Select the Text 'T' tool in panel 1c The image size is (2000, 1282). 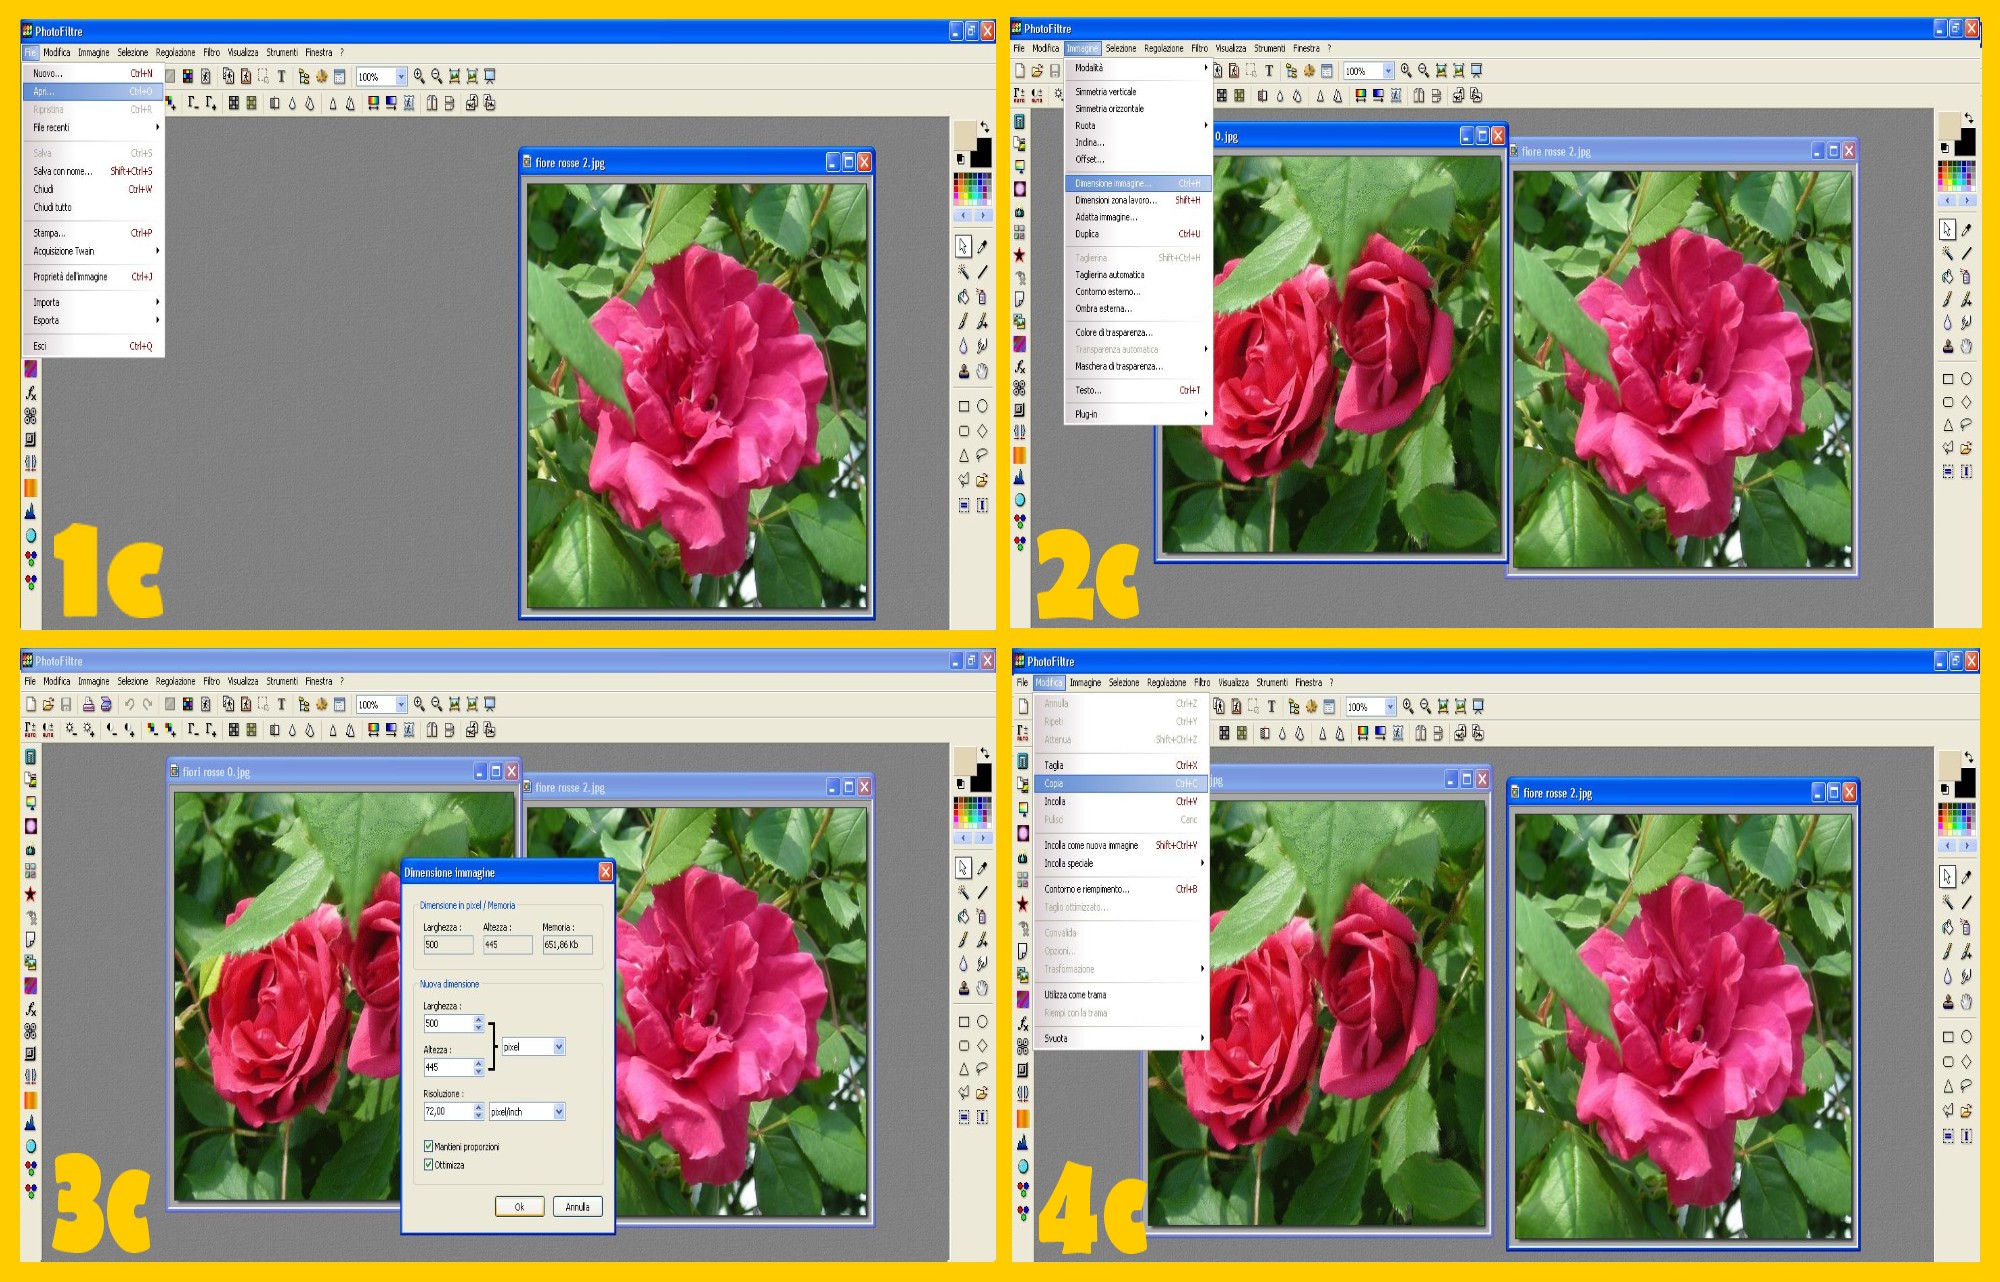(281, 76)
